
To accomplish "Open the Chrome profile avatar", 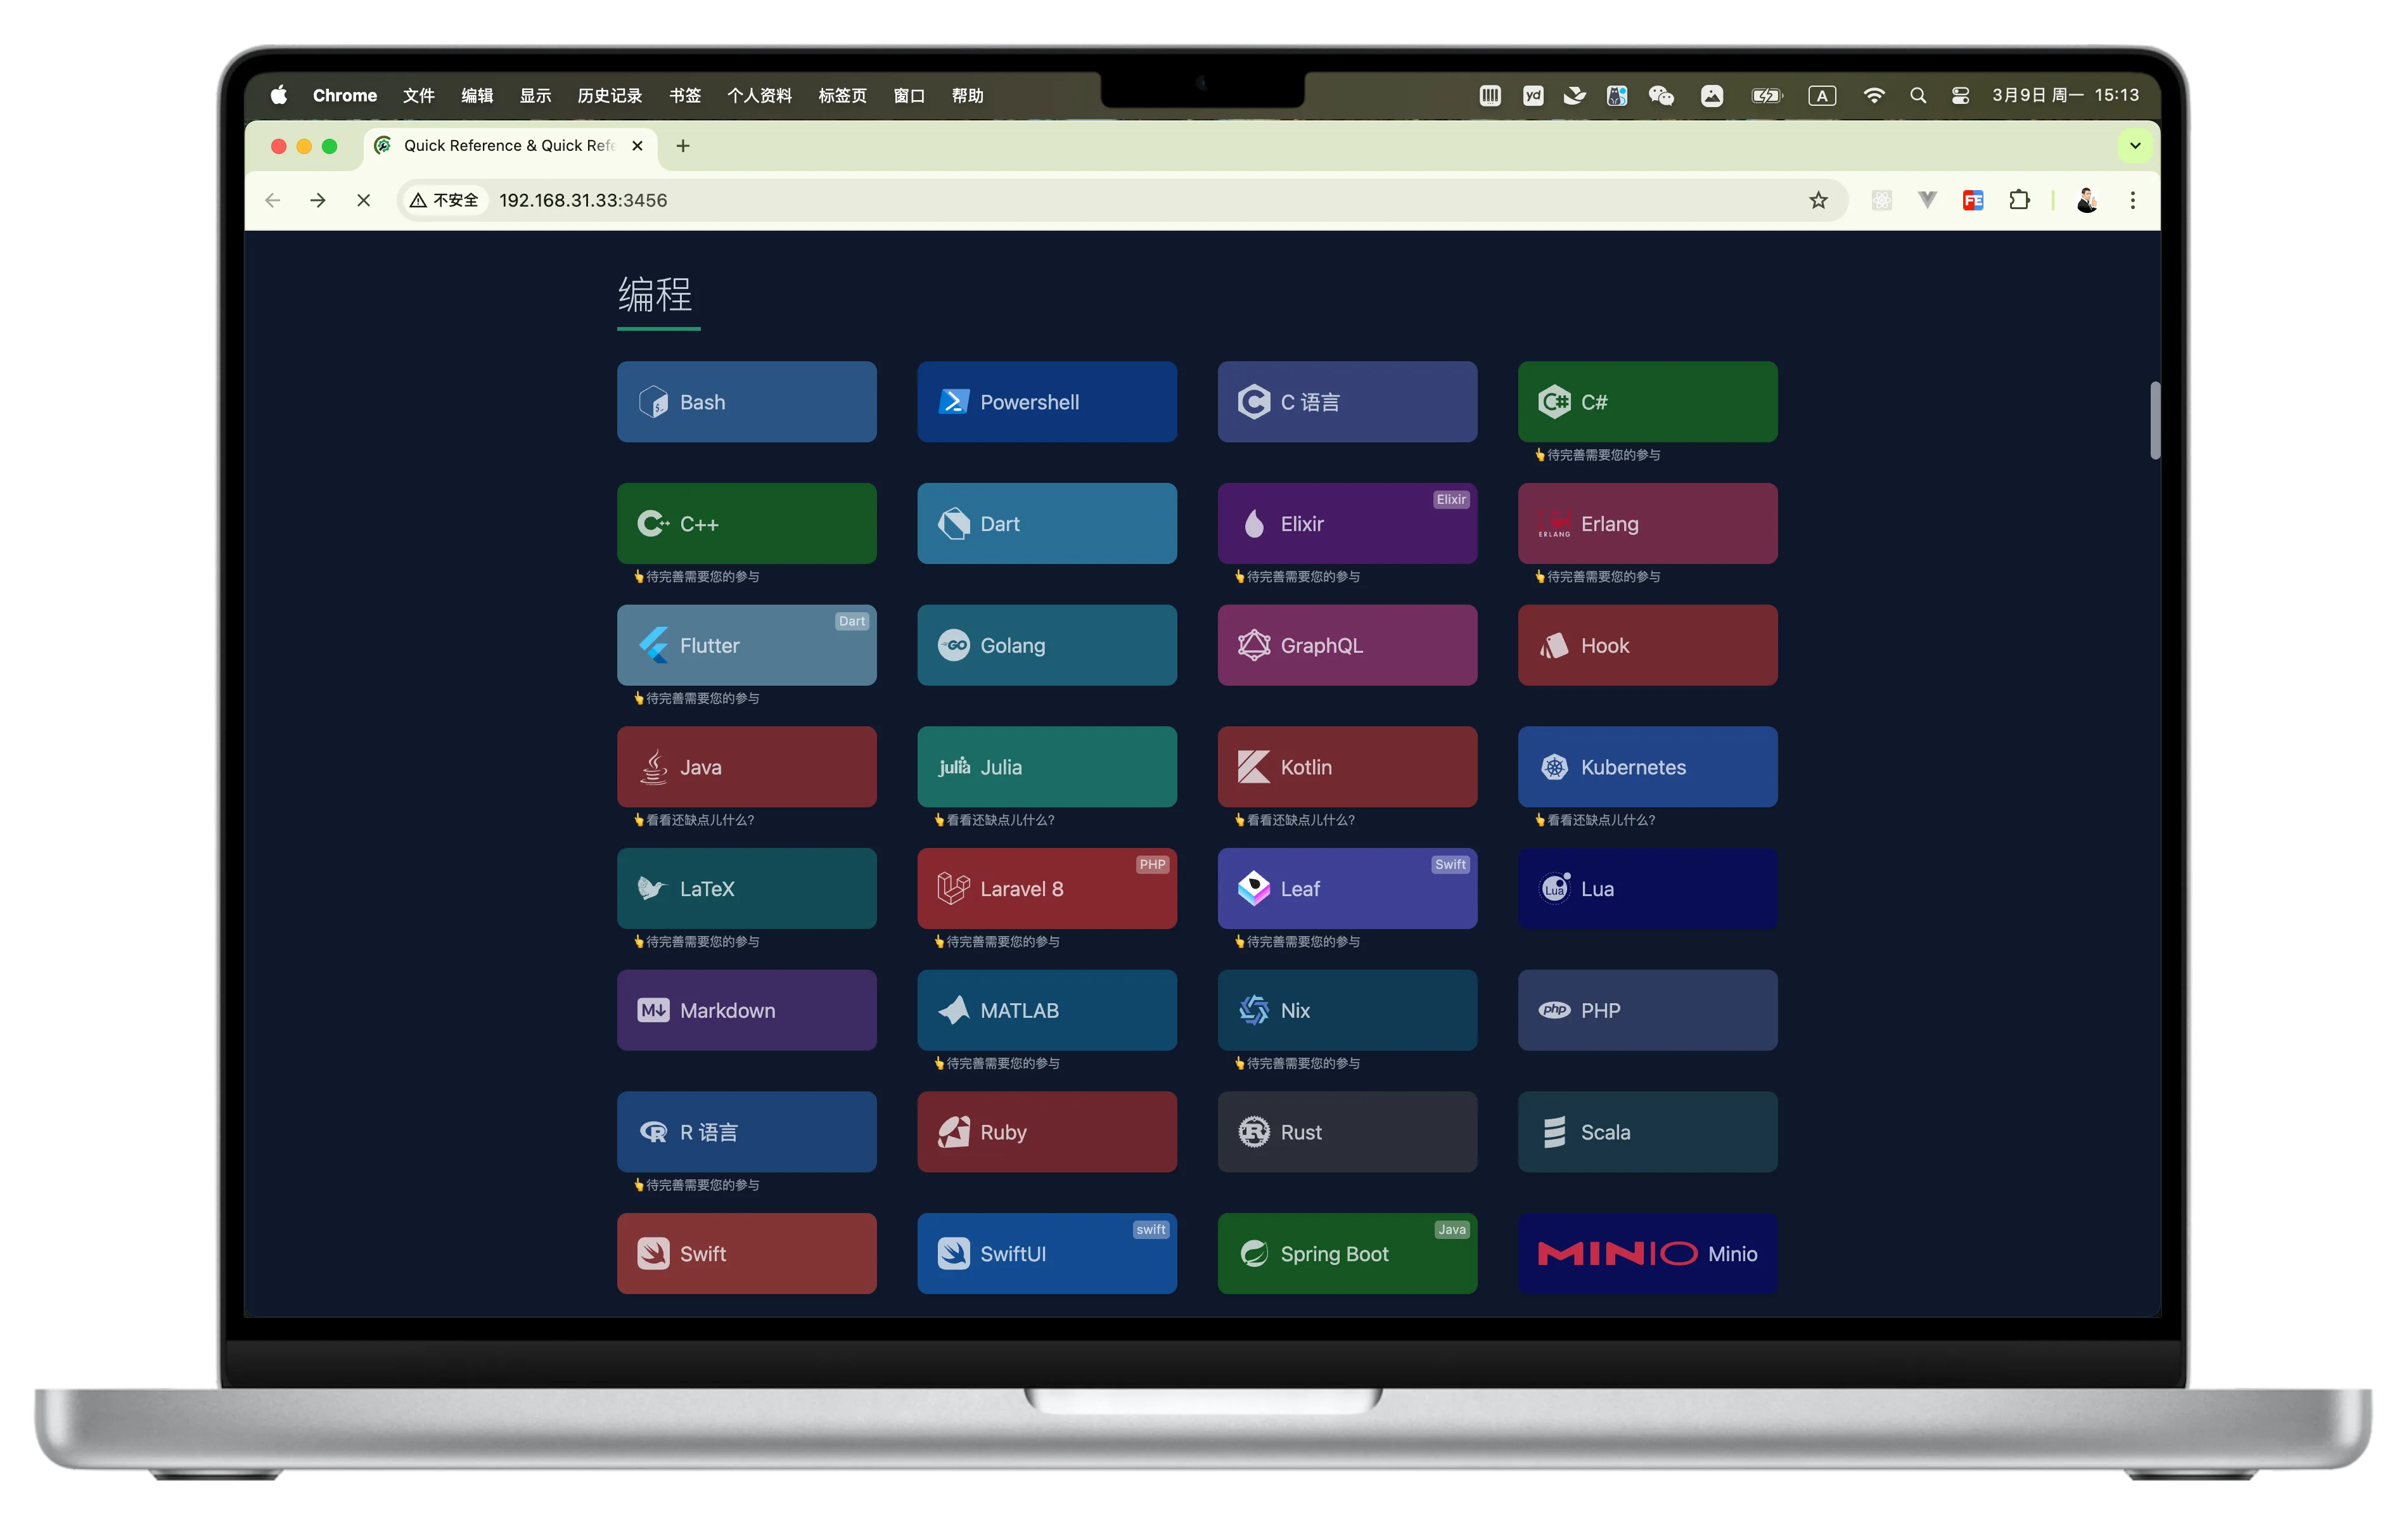I will click(x=2086, y=201).
